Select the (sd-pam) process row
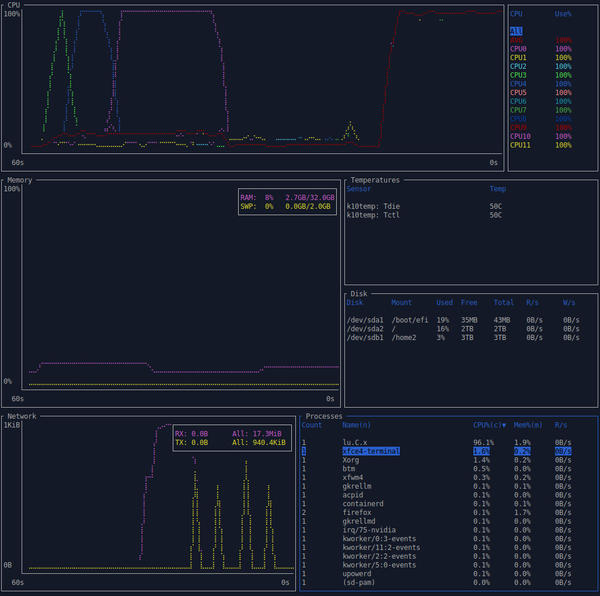This screenshot has height=596, width=600. tap(436, 583)
